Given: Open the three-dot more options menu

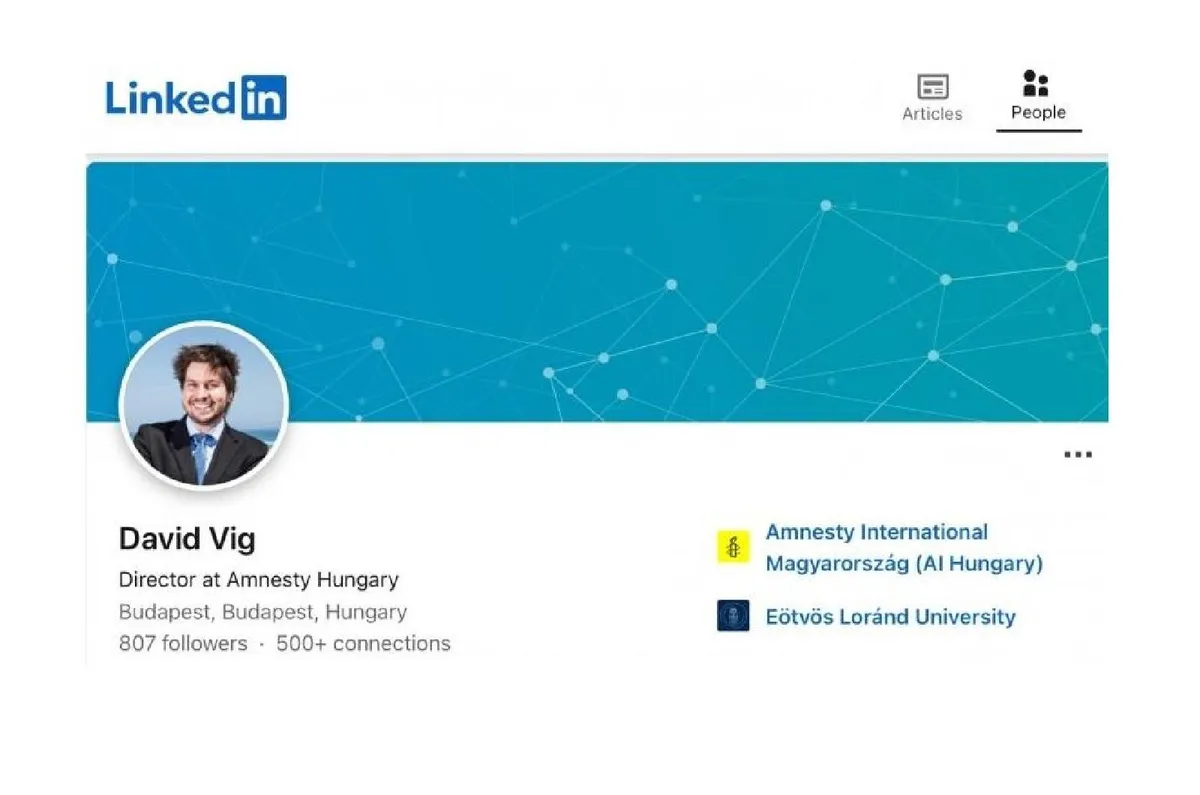Looking at the screenshot, I should point(1077,455).
